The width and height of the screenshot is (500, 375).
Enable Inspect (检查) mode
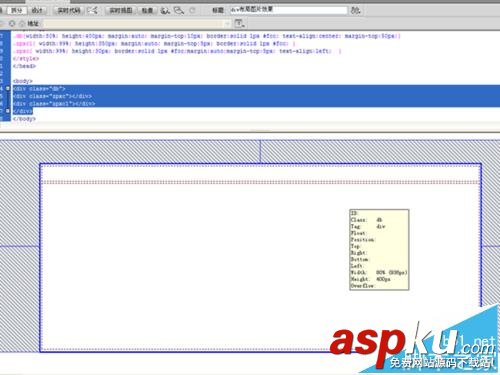(147, 10)
